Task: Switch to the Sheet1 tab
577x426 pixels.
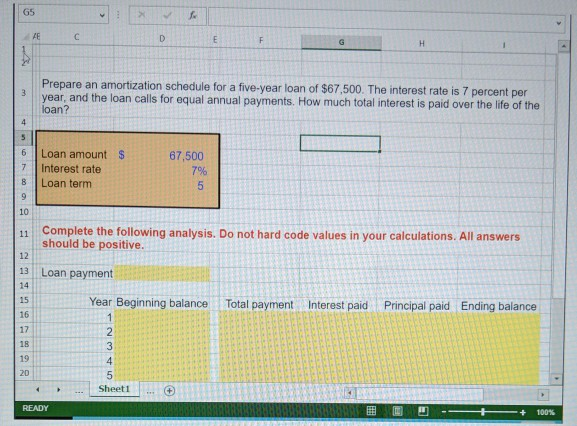Action: coord(114,389)
